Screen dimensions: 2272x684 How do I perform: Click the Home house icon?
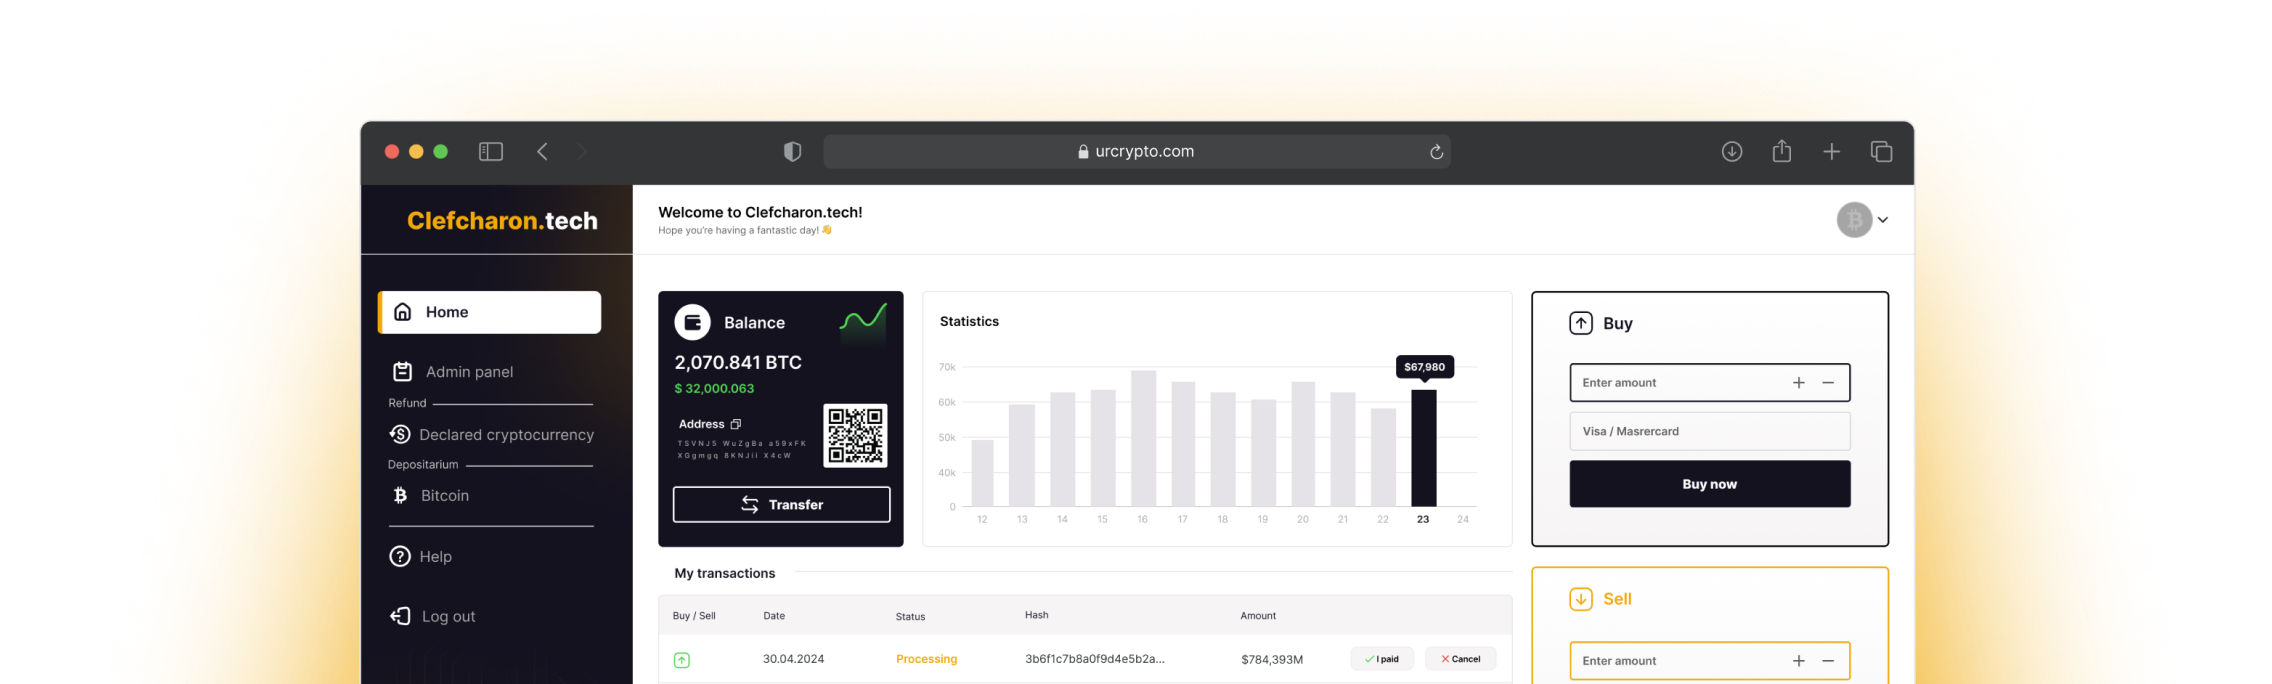click(403, 312)
